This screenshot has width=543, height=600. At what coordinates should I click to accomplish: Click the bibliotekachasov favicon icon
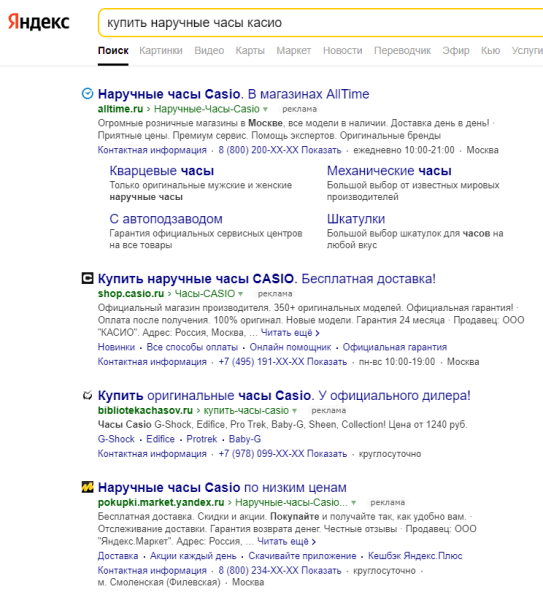[87, 395]
